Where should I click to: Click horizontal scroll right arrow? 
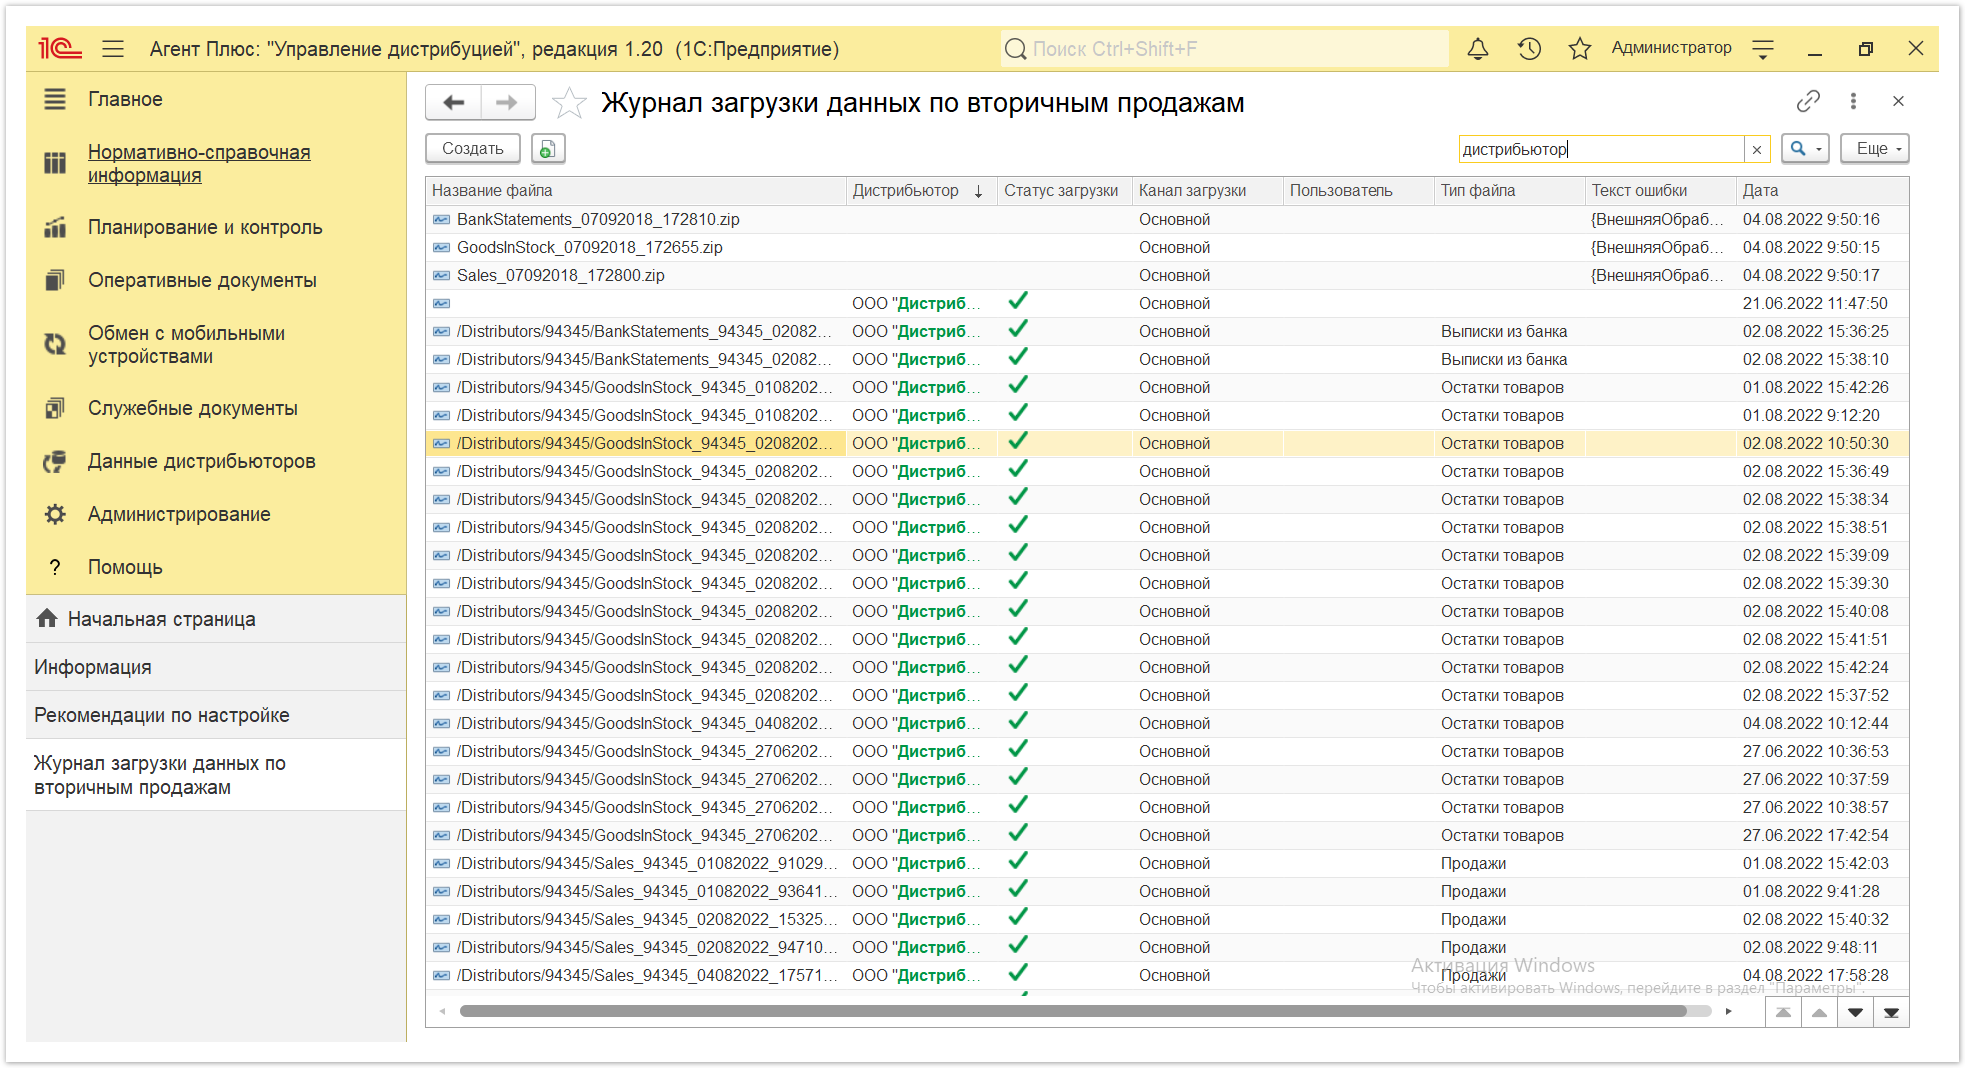tap(1728, 1011)
